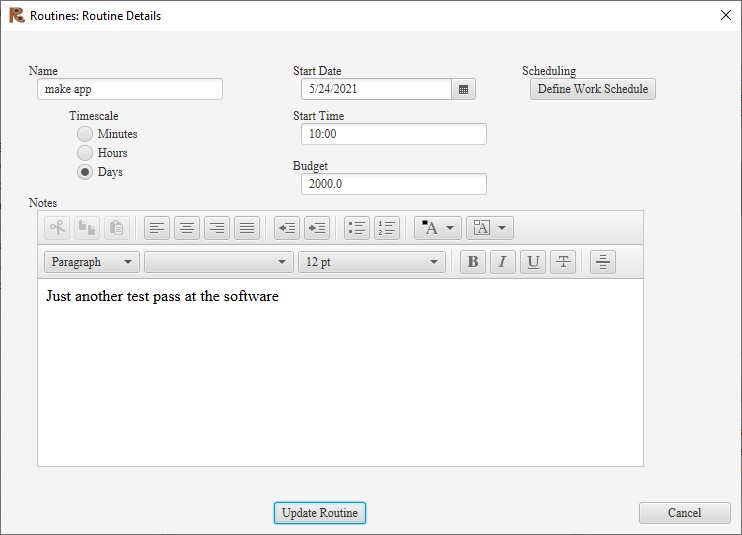Click Define Work Schedule button

pos(593,89)
